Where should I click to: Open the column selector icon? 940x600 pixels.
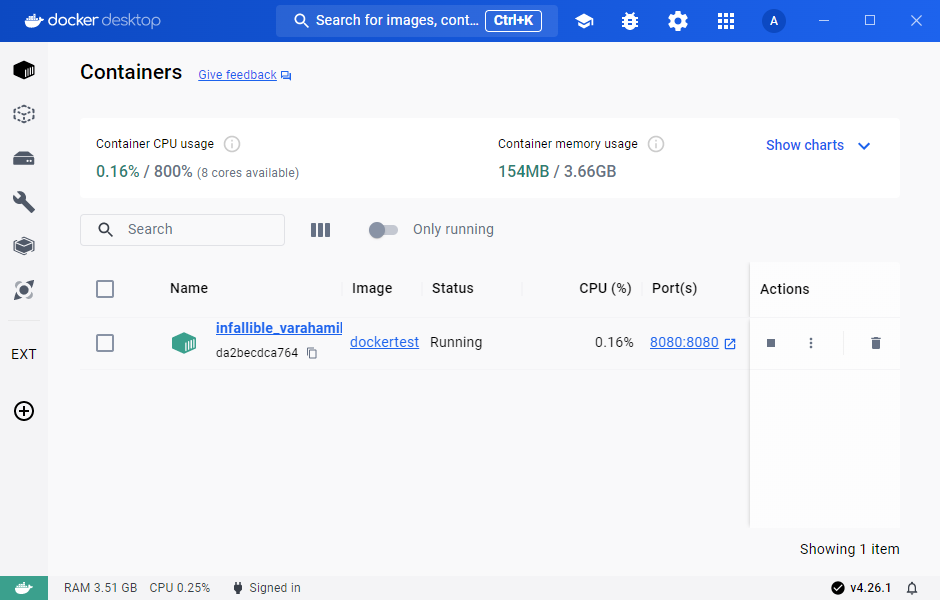[x=320, y=230]
